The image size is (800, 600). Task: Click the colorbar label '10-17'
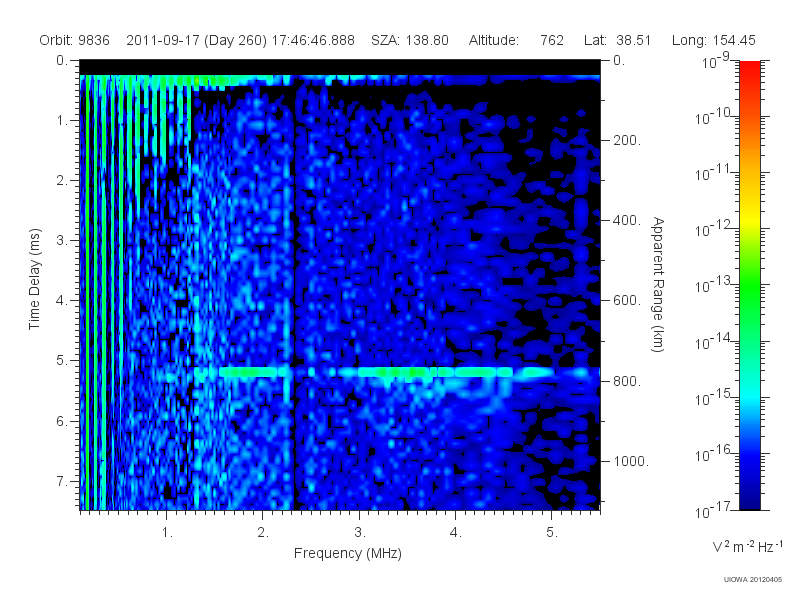click(x=713, y=509)
